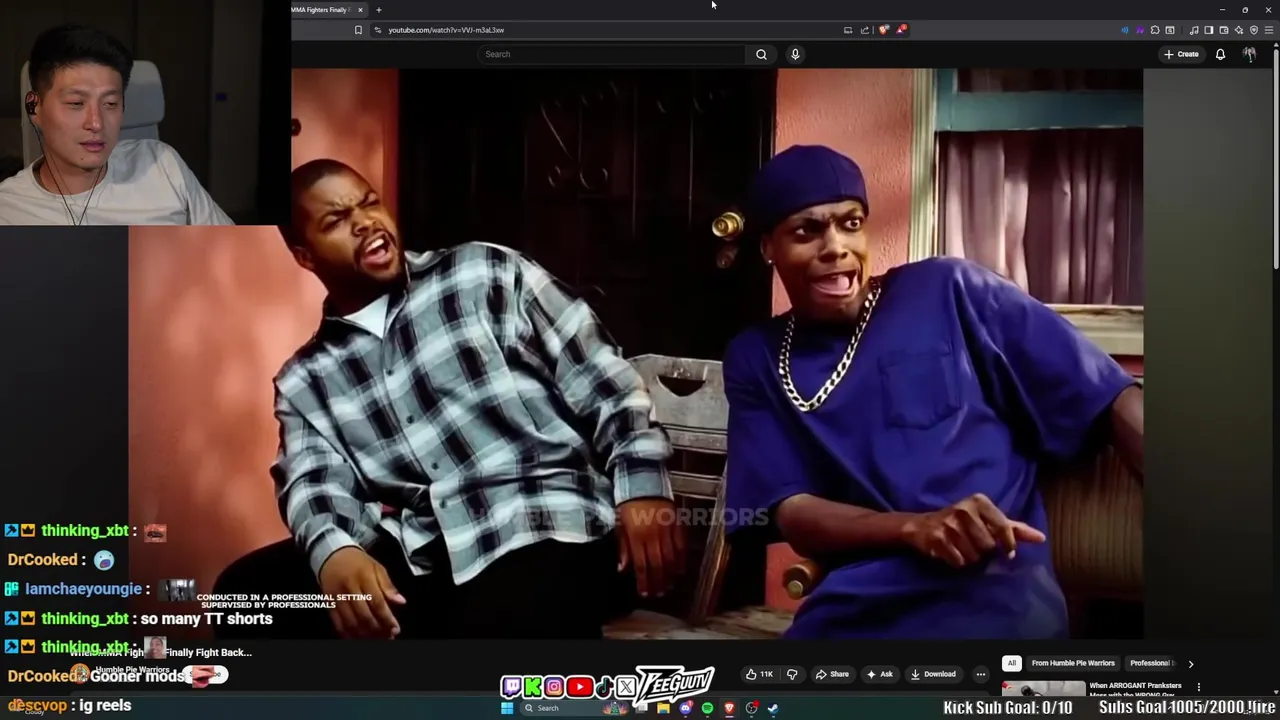Open Brave browser from the taskbar
The width and height of the screenshot is (1280, 720).
[x=729, y=708]
